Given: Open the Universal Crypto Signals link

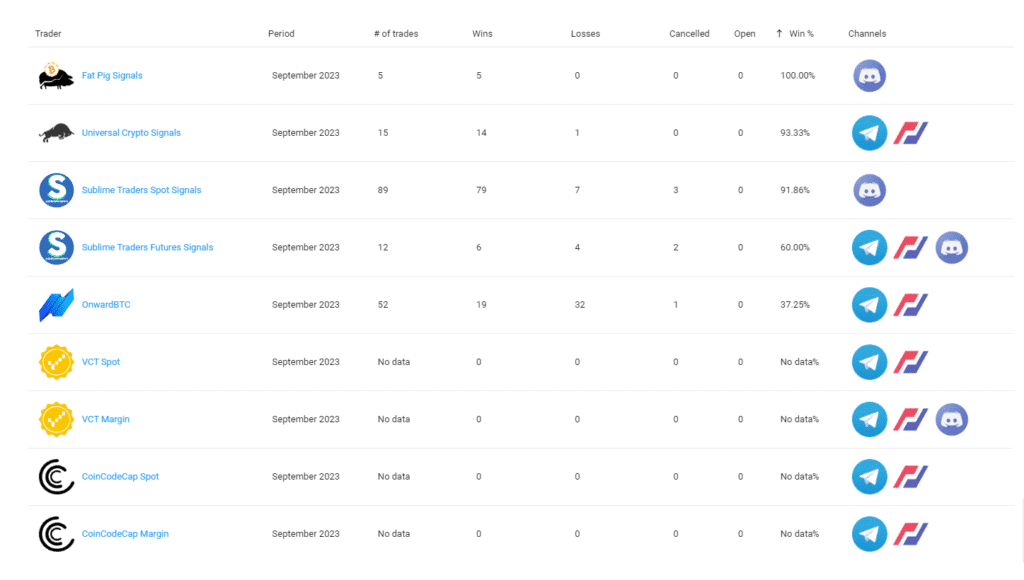Looking at the screenshot, I should (131, 133).
